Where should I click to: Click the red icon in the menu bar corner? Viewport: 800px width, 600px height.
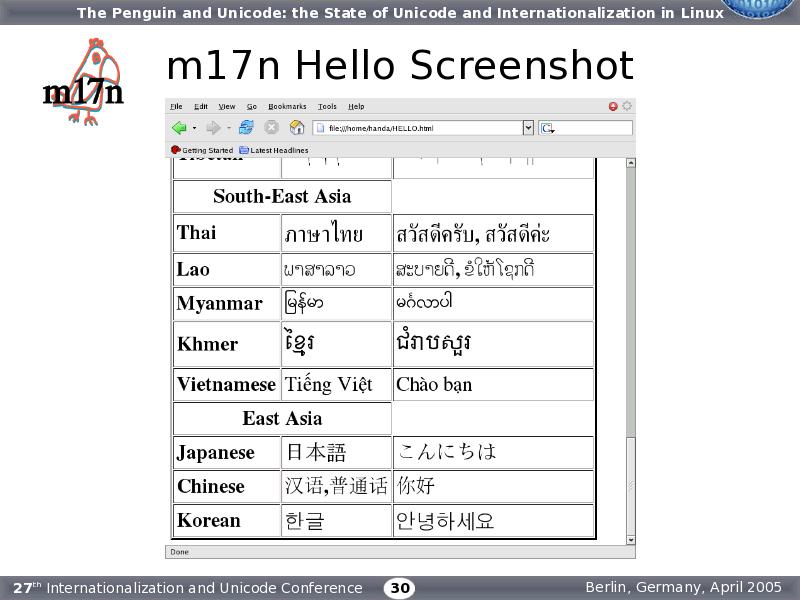coord(613,106)
